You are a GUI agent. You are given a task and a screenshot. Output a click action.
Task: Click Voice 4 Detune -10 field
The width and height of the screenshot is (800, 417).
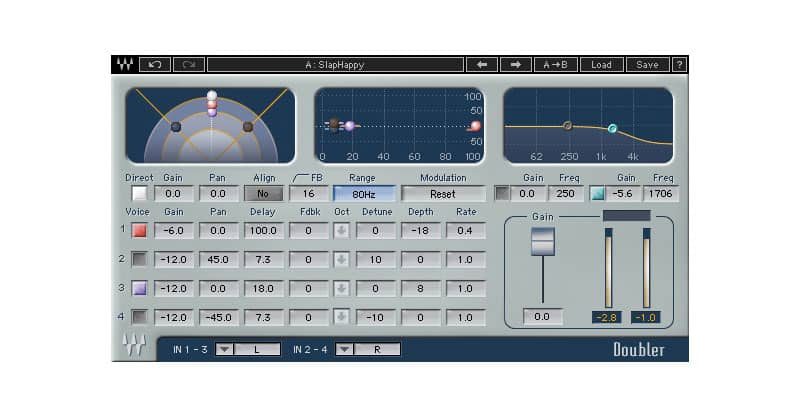point(376,317)
